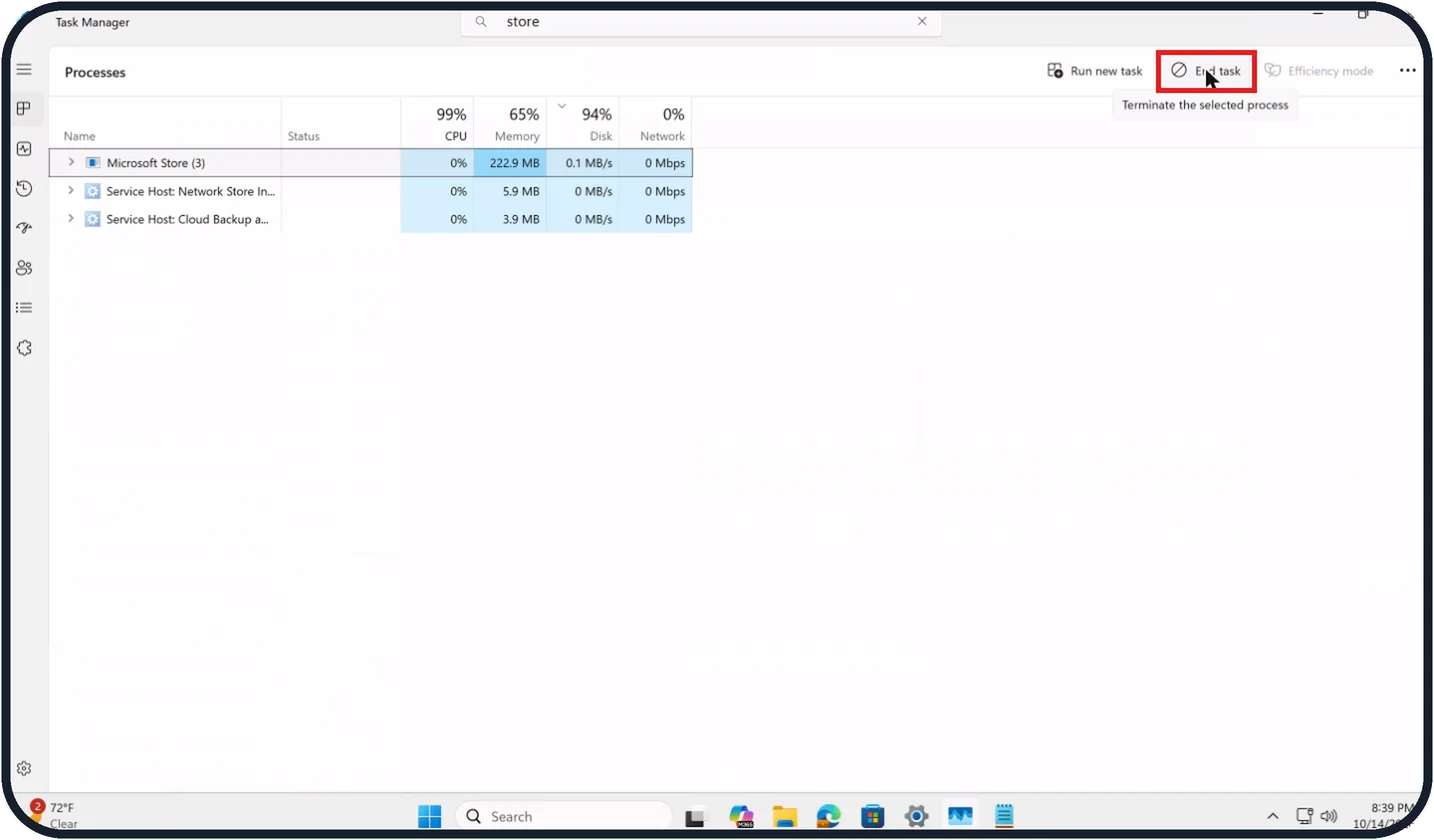Screen dimensions: 1434x840
Task: Click the 0.1 MB/s disk cell
Action: click(x=583, y=162)
